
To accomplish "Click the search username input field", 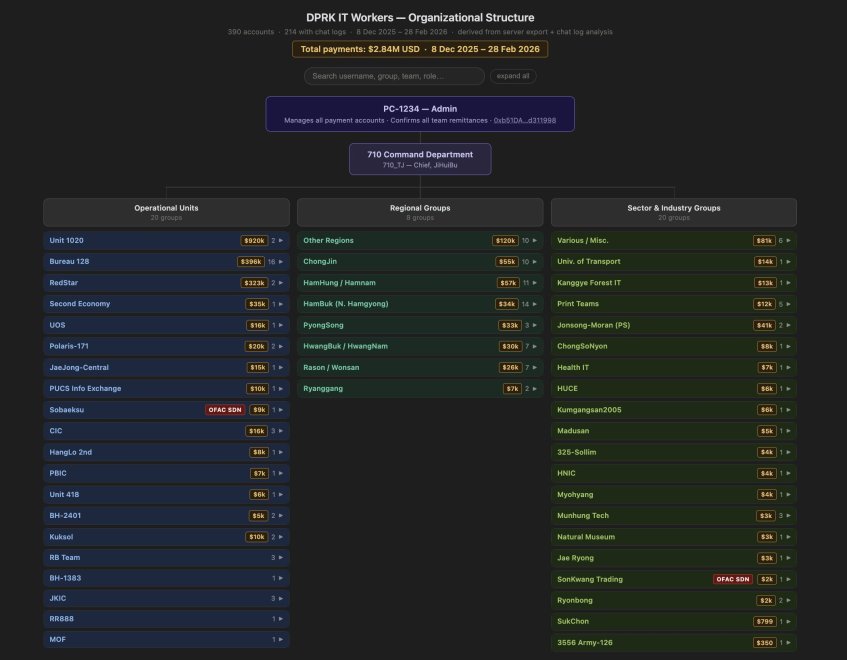I will 394,76.
